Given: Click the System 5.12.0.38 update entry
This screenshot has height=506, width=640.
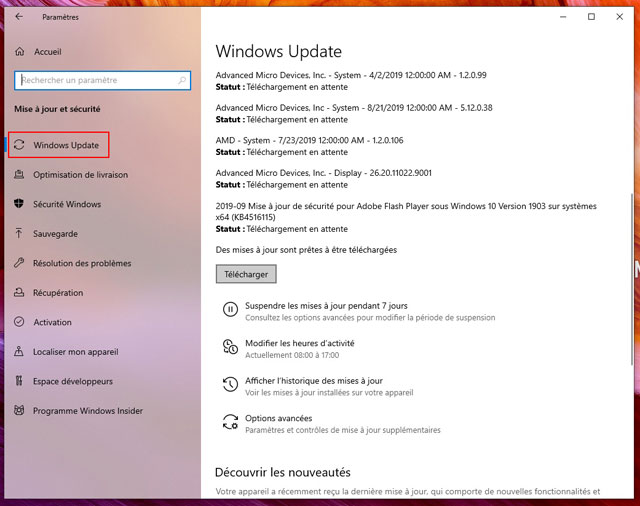Looking at the screenshot, I should (354, 108).
